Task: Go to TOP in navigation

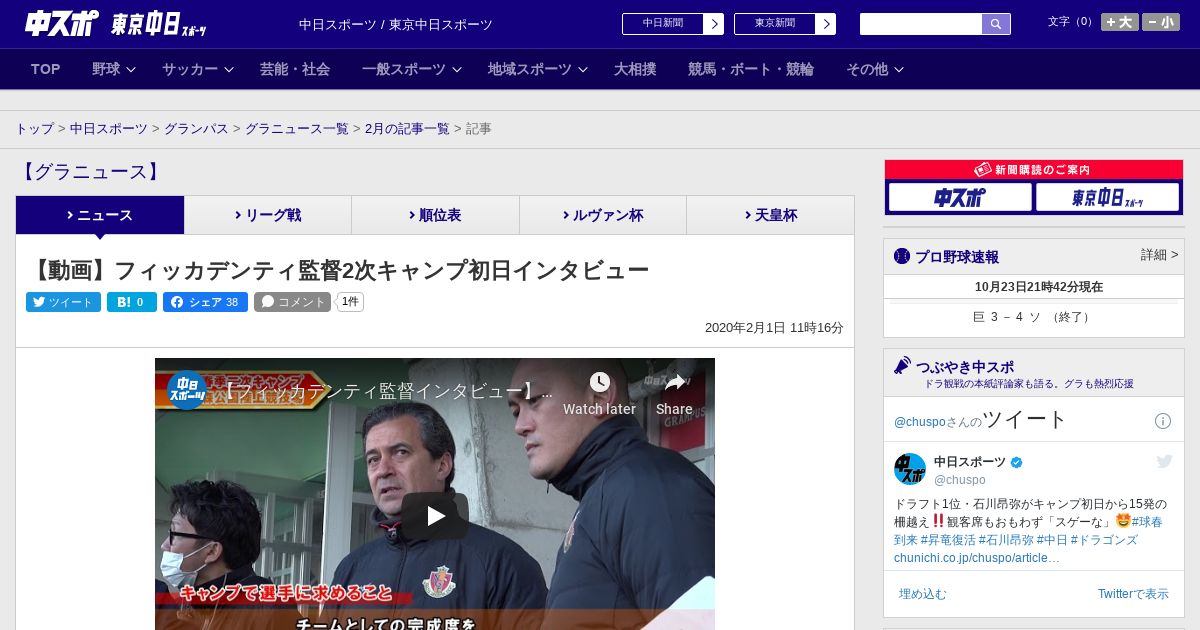Action: [46, 69]
